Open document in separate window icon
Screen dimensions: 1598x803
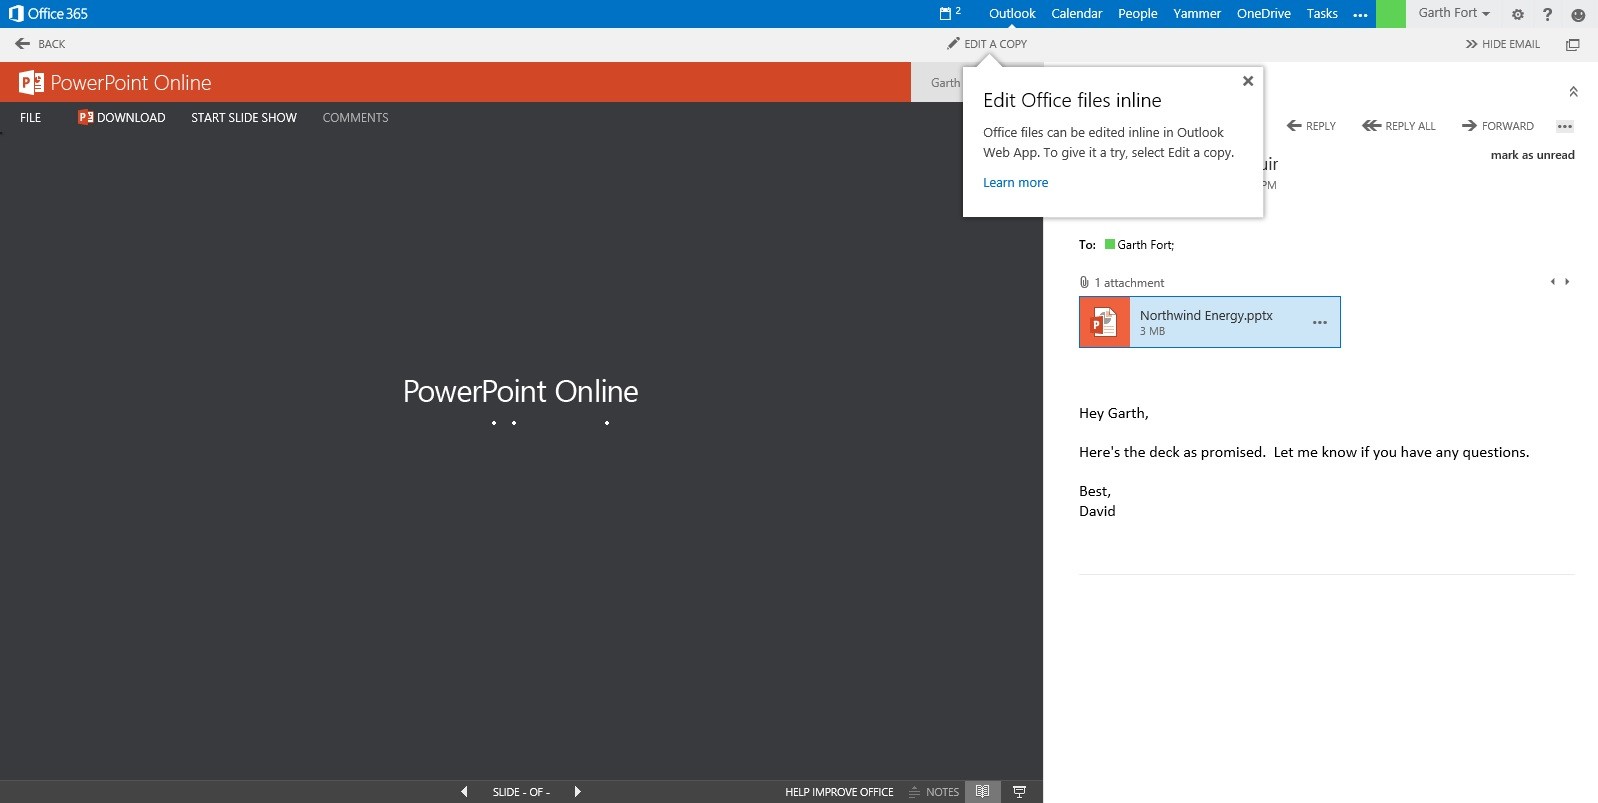[1572, 44]
